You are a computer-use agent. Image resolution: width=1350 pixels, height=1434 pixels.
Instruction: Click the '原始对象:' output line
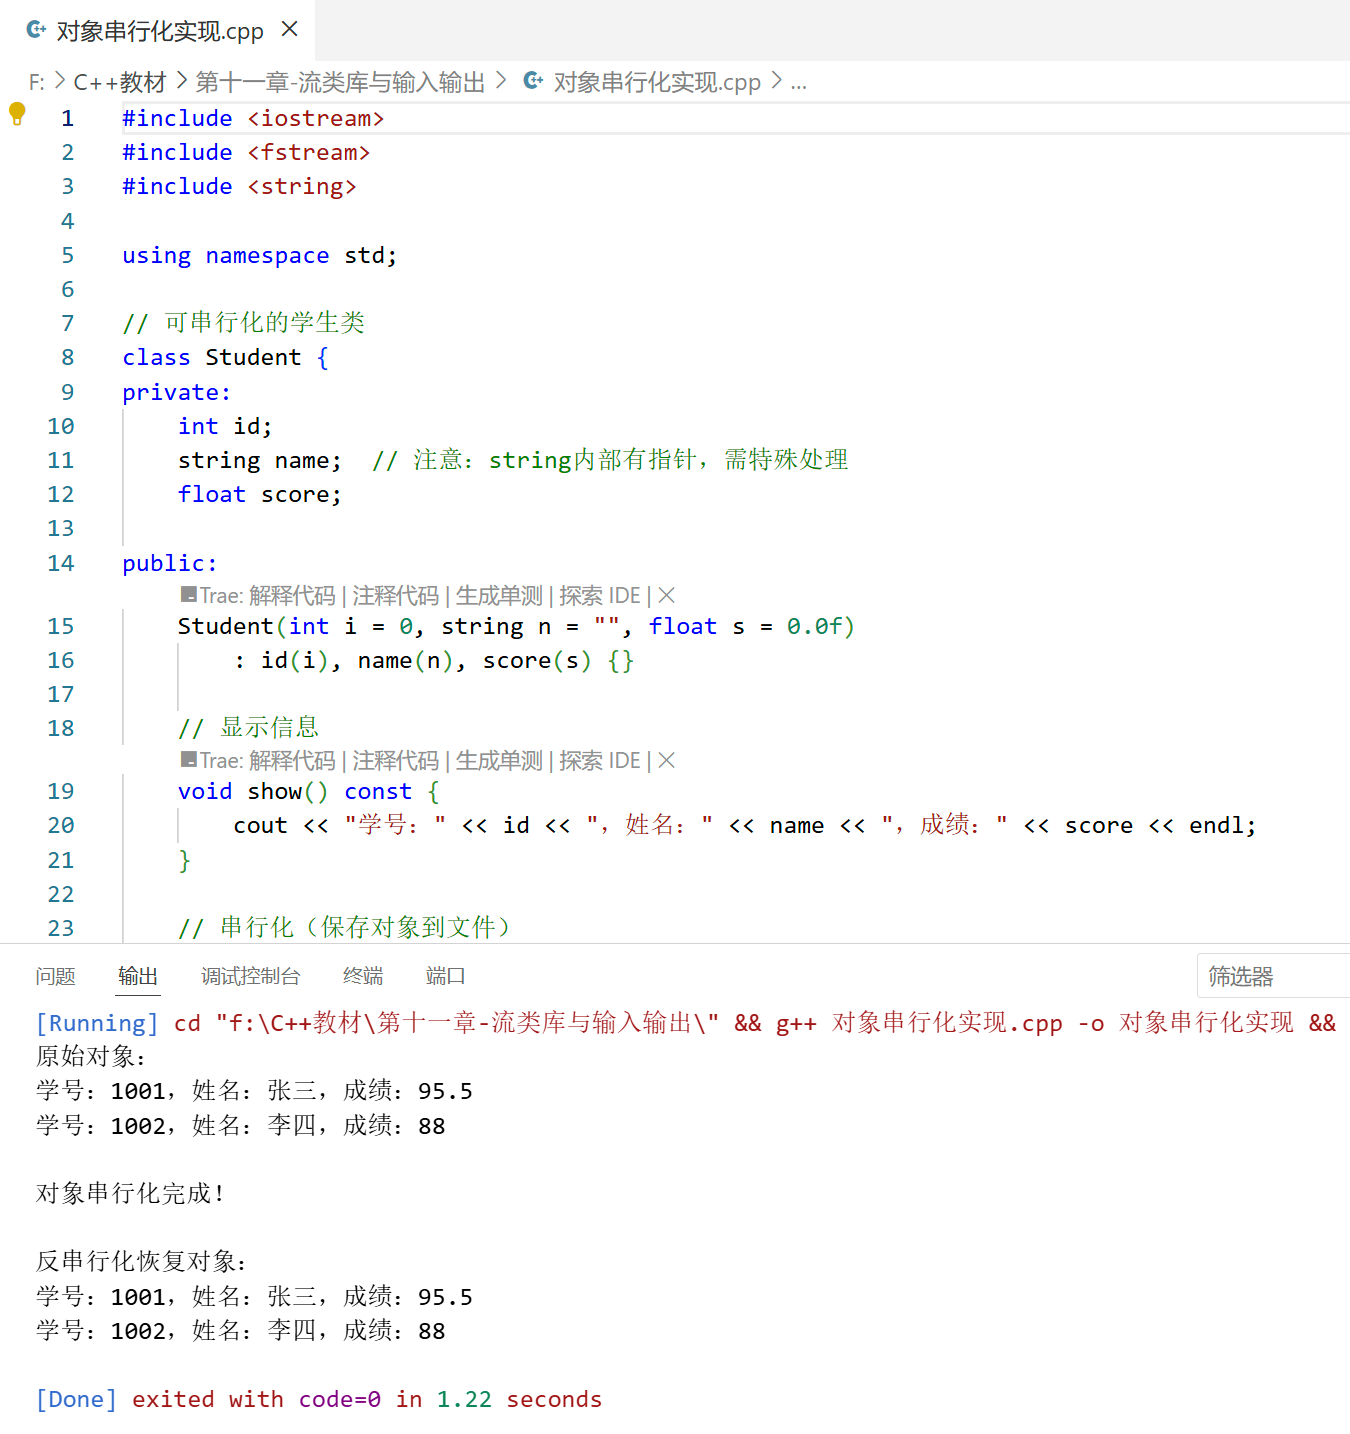[x=92, y=1057]
